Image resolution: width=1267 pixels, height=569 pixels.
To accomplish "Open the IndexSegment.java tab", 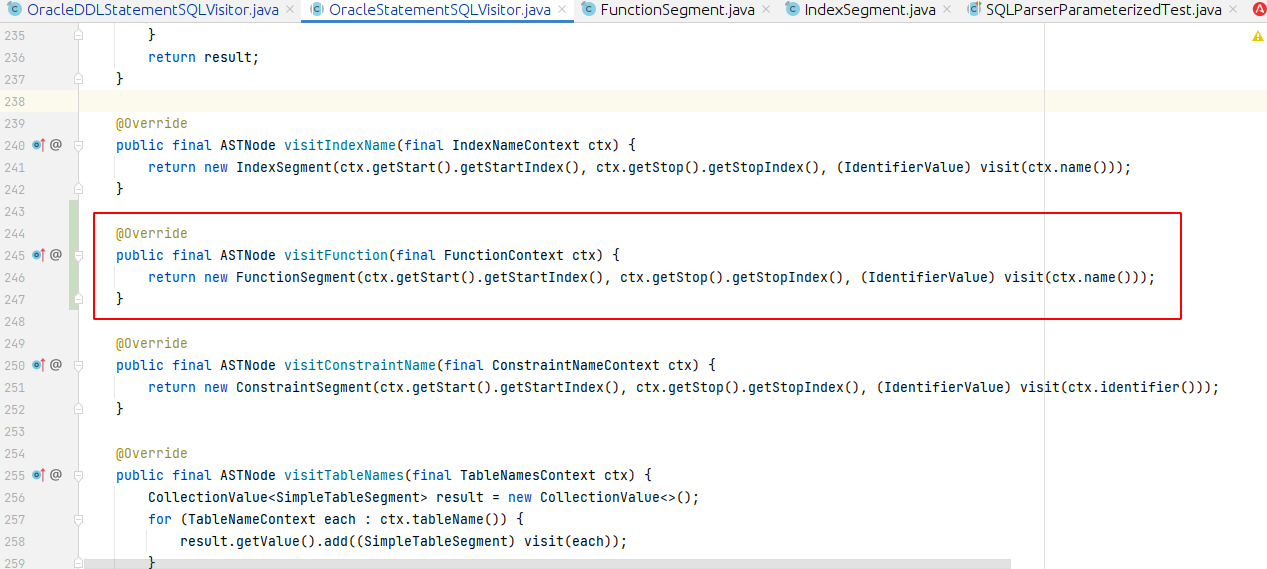I will click(870, 10).
